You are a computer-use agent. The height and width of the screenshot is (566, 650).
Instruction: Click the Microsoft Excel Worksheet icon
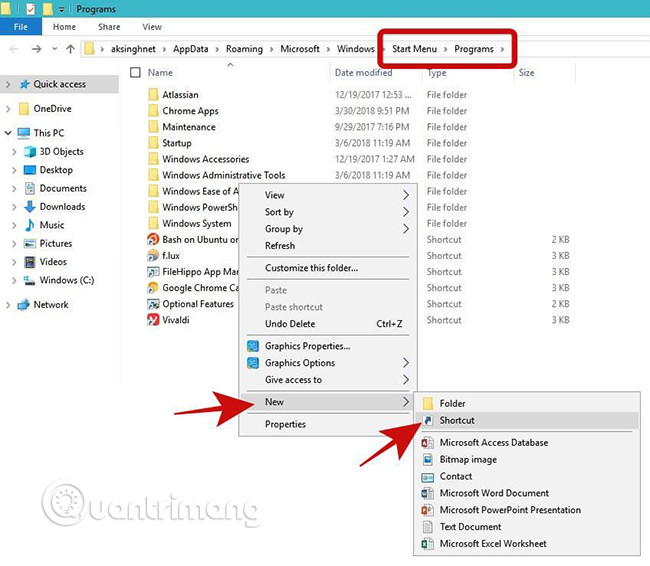coord(427,544)
